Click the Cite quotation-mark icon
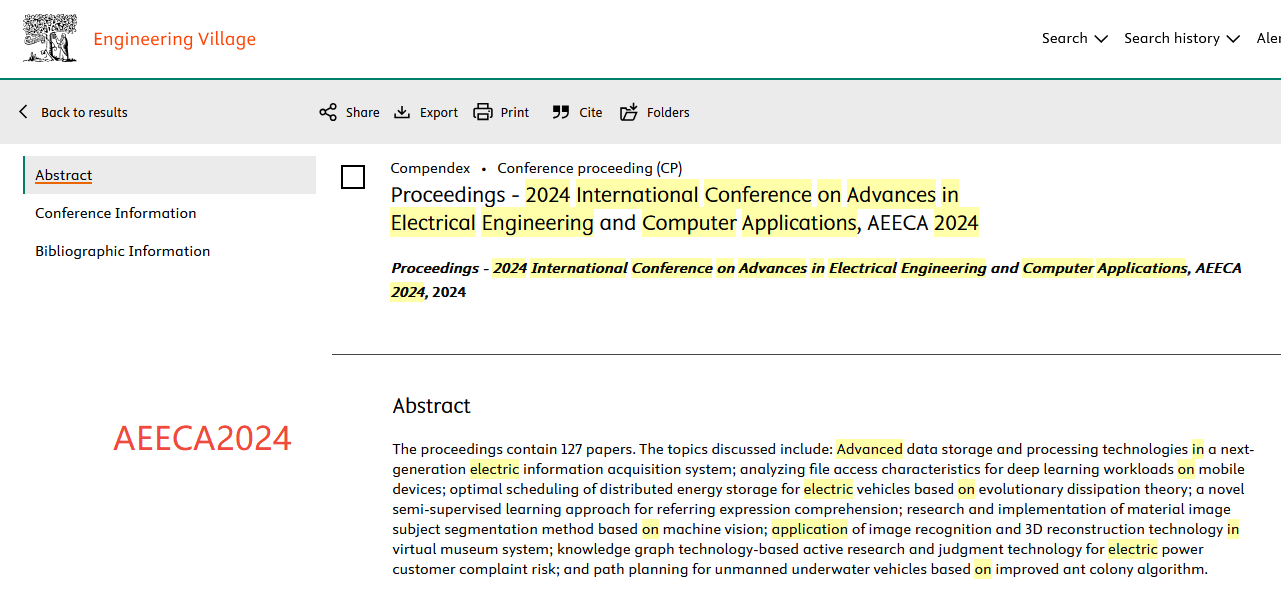The image size is (1281, 604). [x=561, y=112]
